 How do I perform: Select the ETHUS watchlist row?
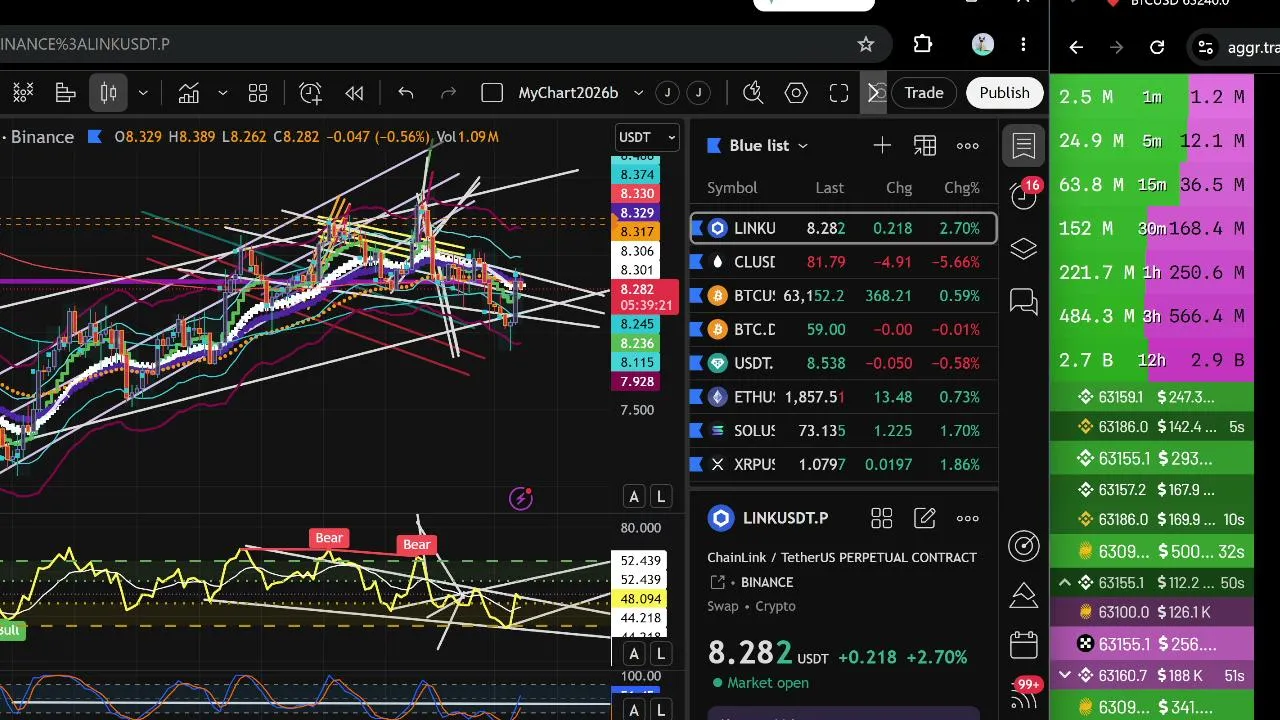(x=844, y=397)
